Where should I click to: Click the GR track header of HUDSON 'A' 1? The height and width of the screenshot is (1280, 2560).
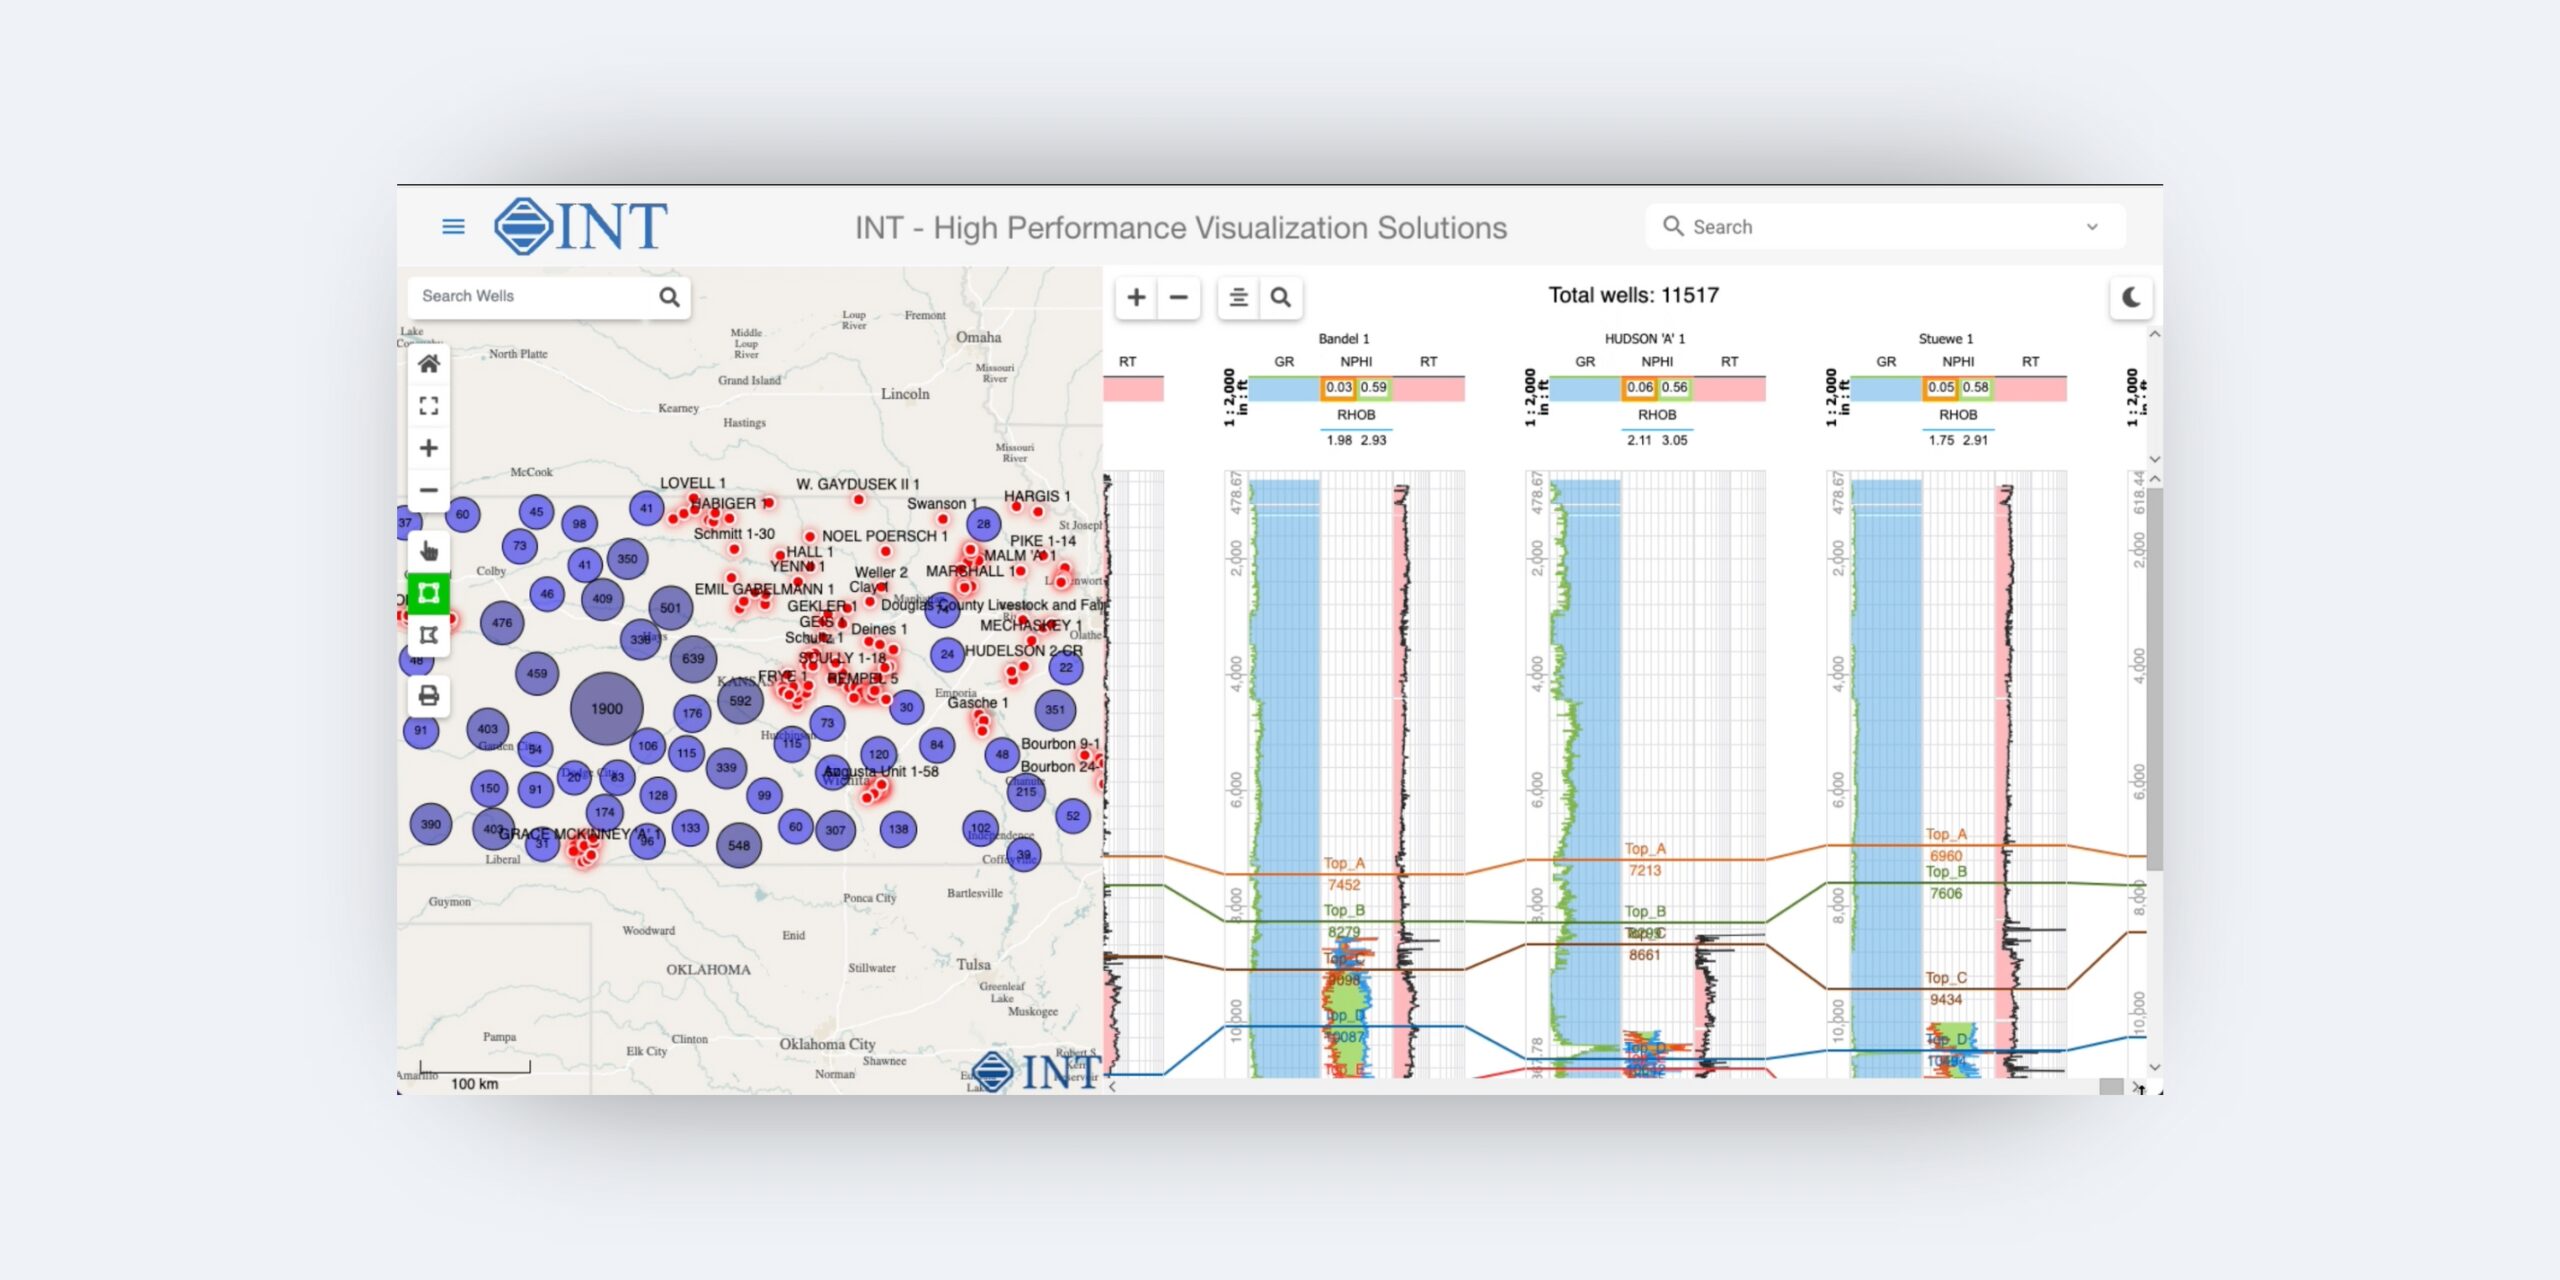pyautogui.click(x=1585, y=362)
